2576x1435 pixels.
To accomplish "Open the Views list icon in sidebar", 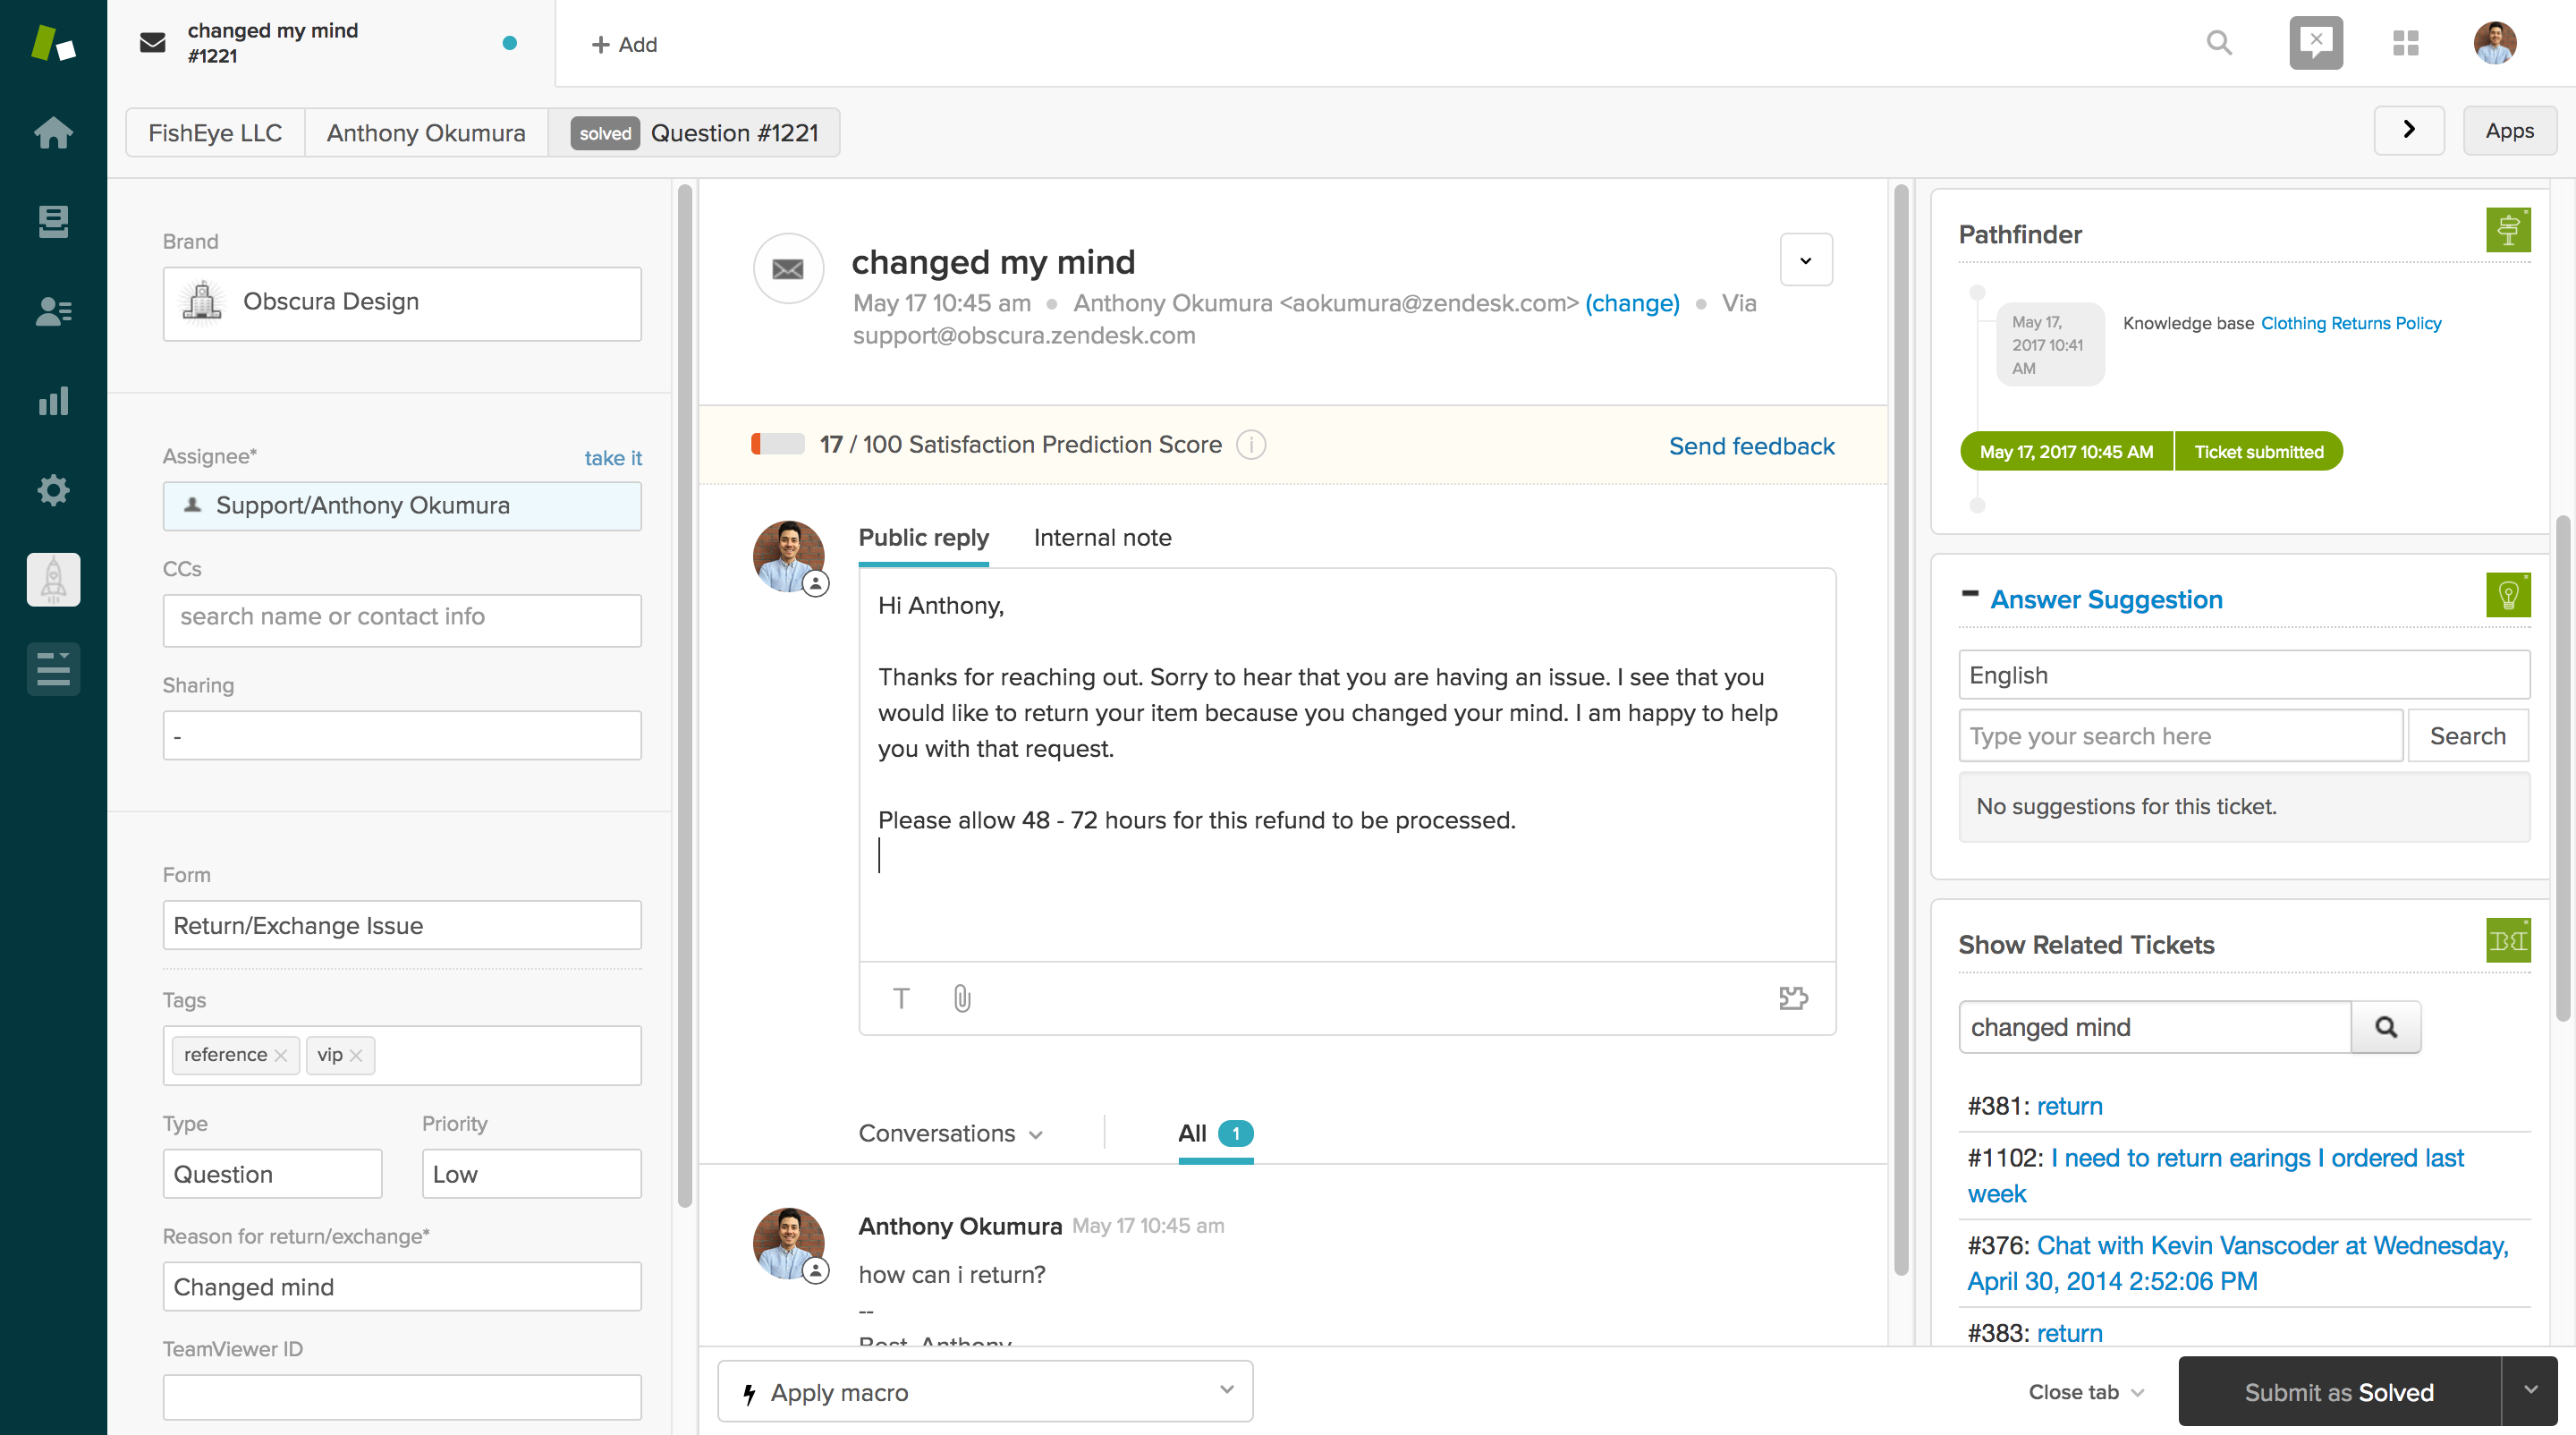I will coord(53,221).
